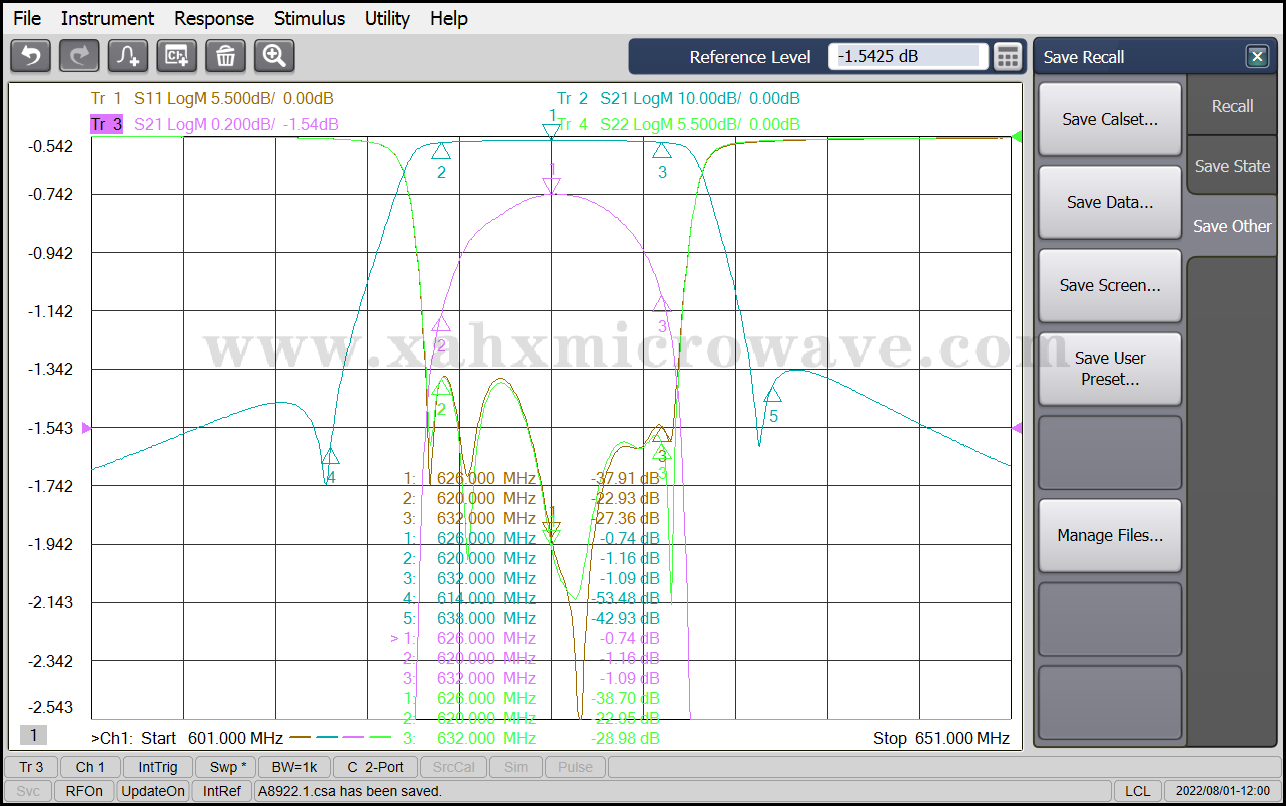The height and width of the screenshot is (806, 1286).
Task: Click the trash delete icon
Action: pyautogui.click(x=226, y=56)
